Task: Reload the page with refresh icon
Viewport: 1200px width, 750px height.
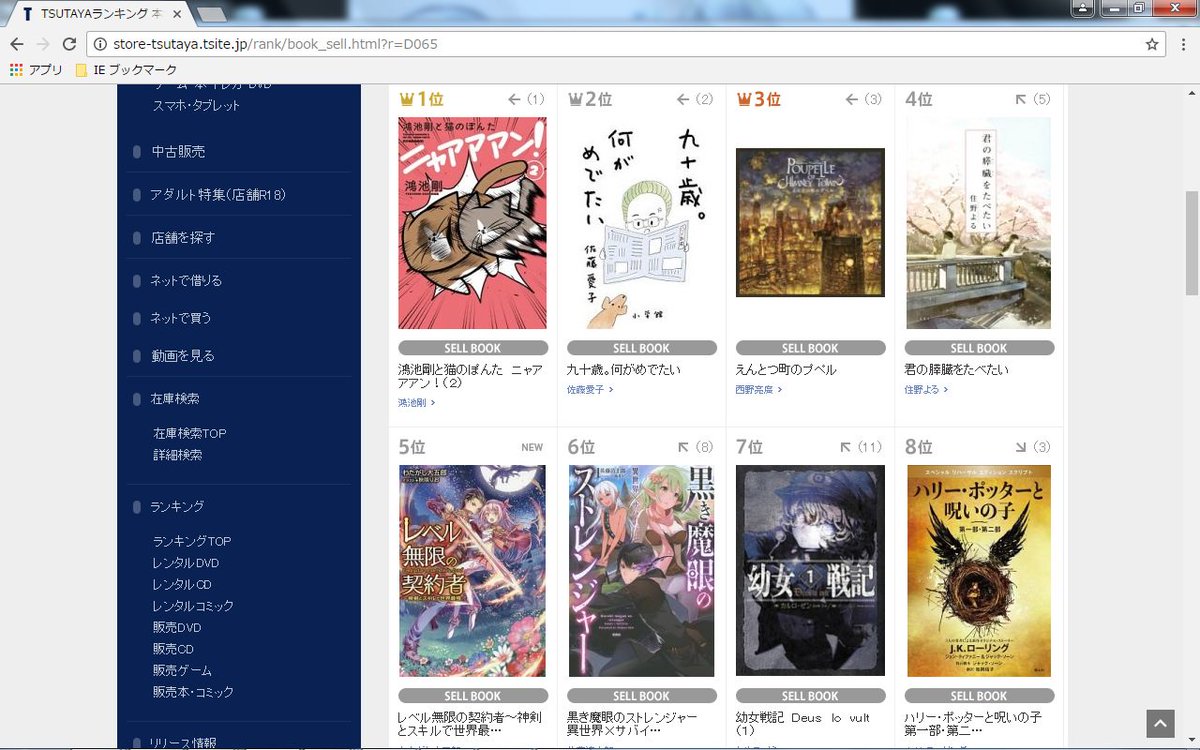Action: tap(69, 44)
